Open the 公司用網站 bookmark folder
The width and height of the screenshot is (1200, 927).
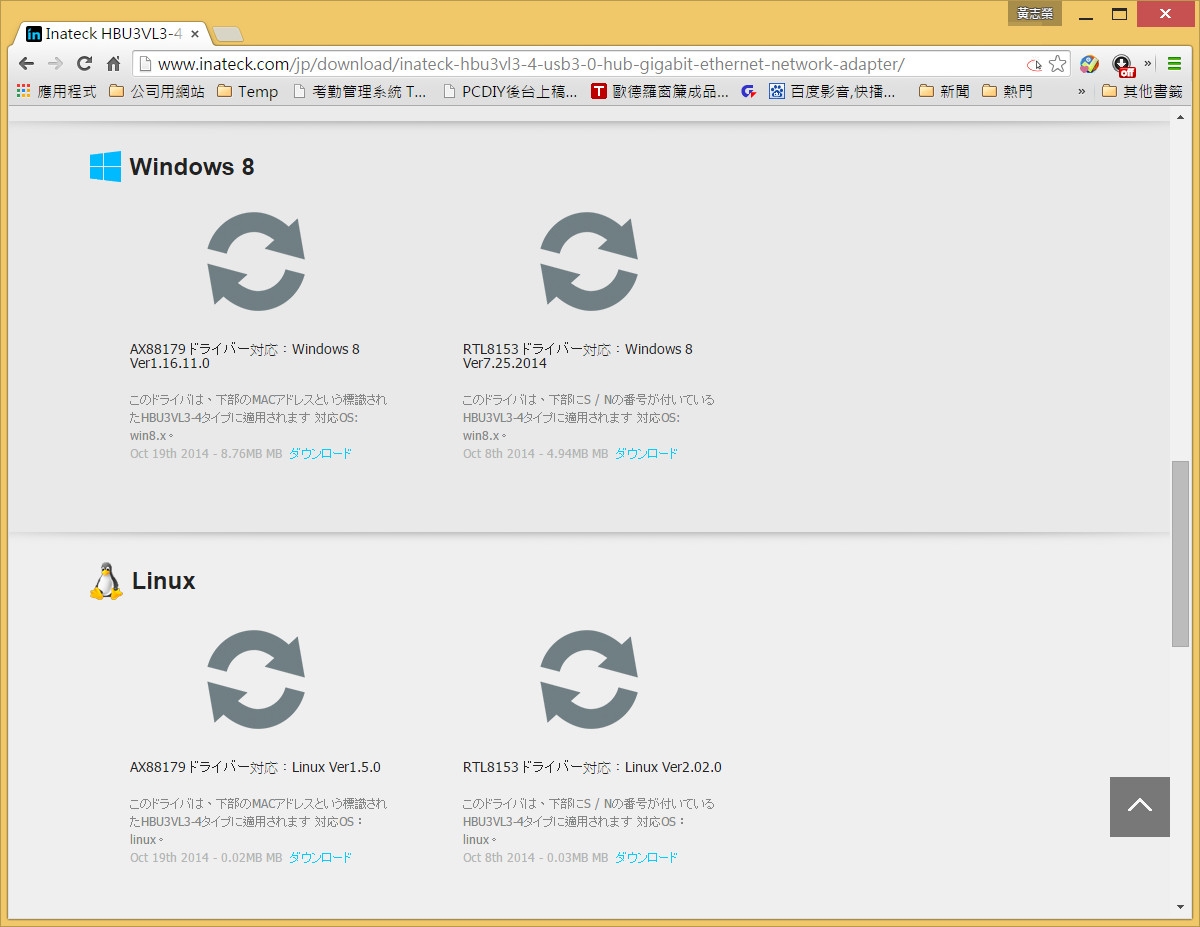(x=156, y=91)
